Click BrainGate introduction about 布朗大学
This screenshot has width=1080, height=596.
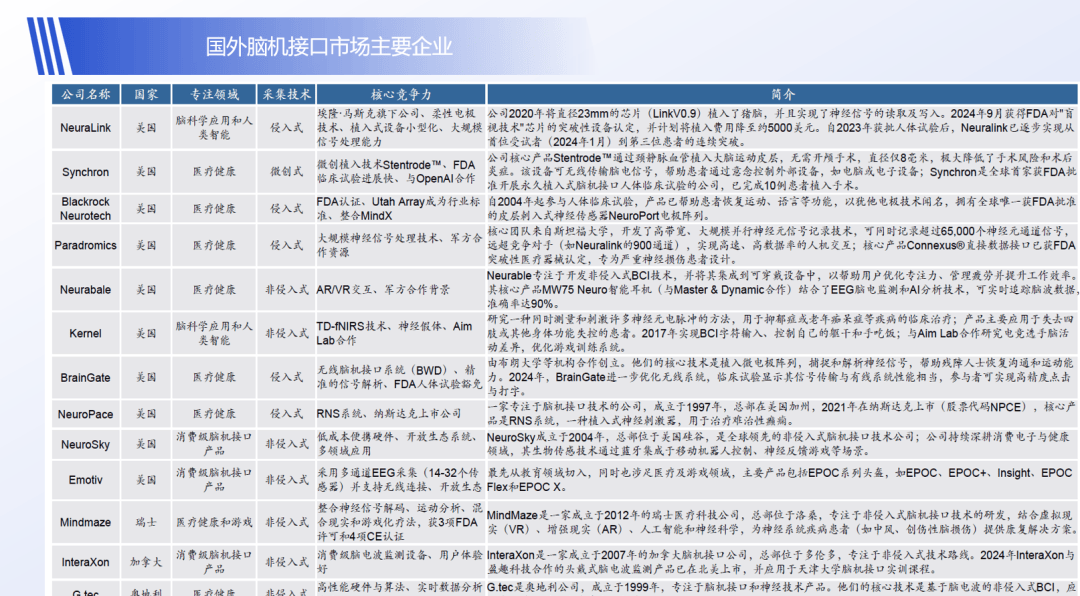coord(782,378)
